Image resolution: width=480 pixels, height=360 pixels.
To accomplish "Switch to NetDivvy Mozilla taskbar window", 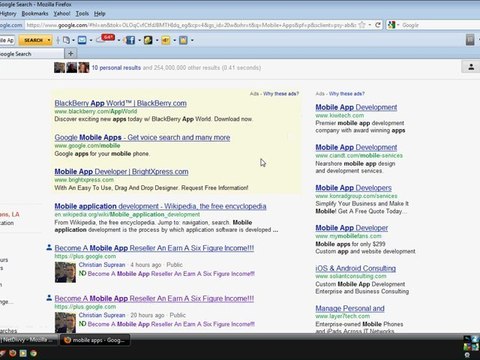I will point(29,340).
